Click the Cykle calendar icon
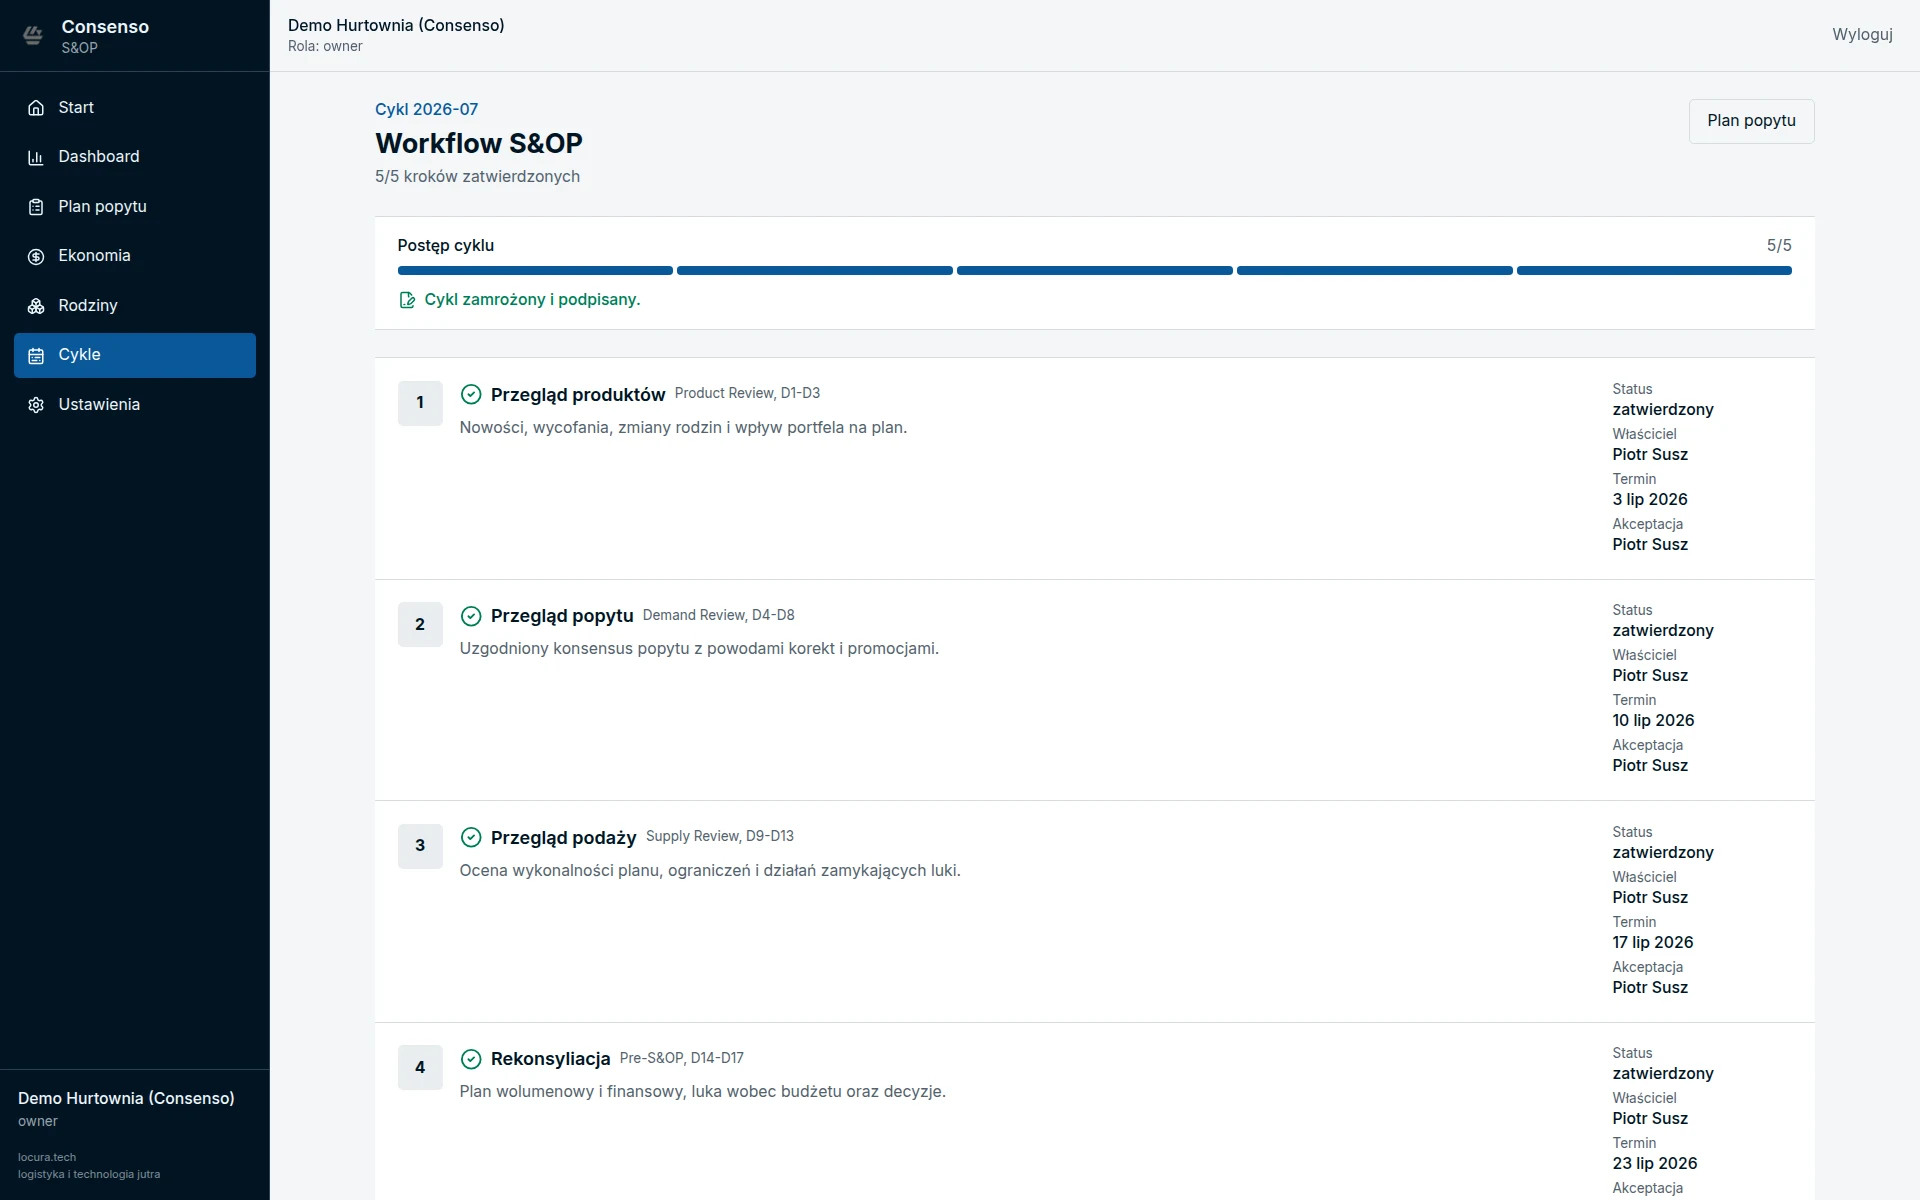Viewport: 1920px width, 1200px height. coord(36,355)
